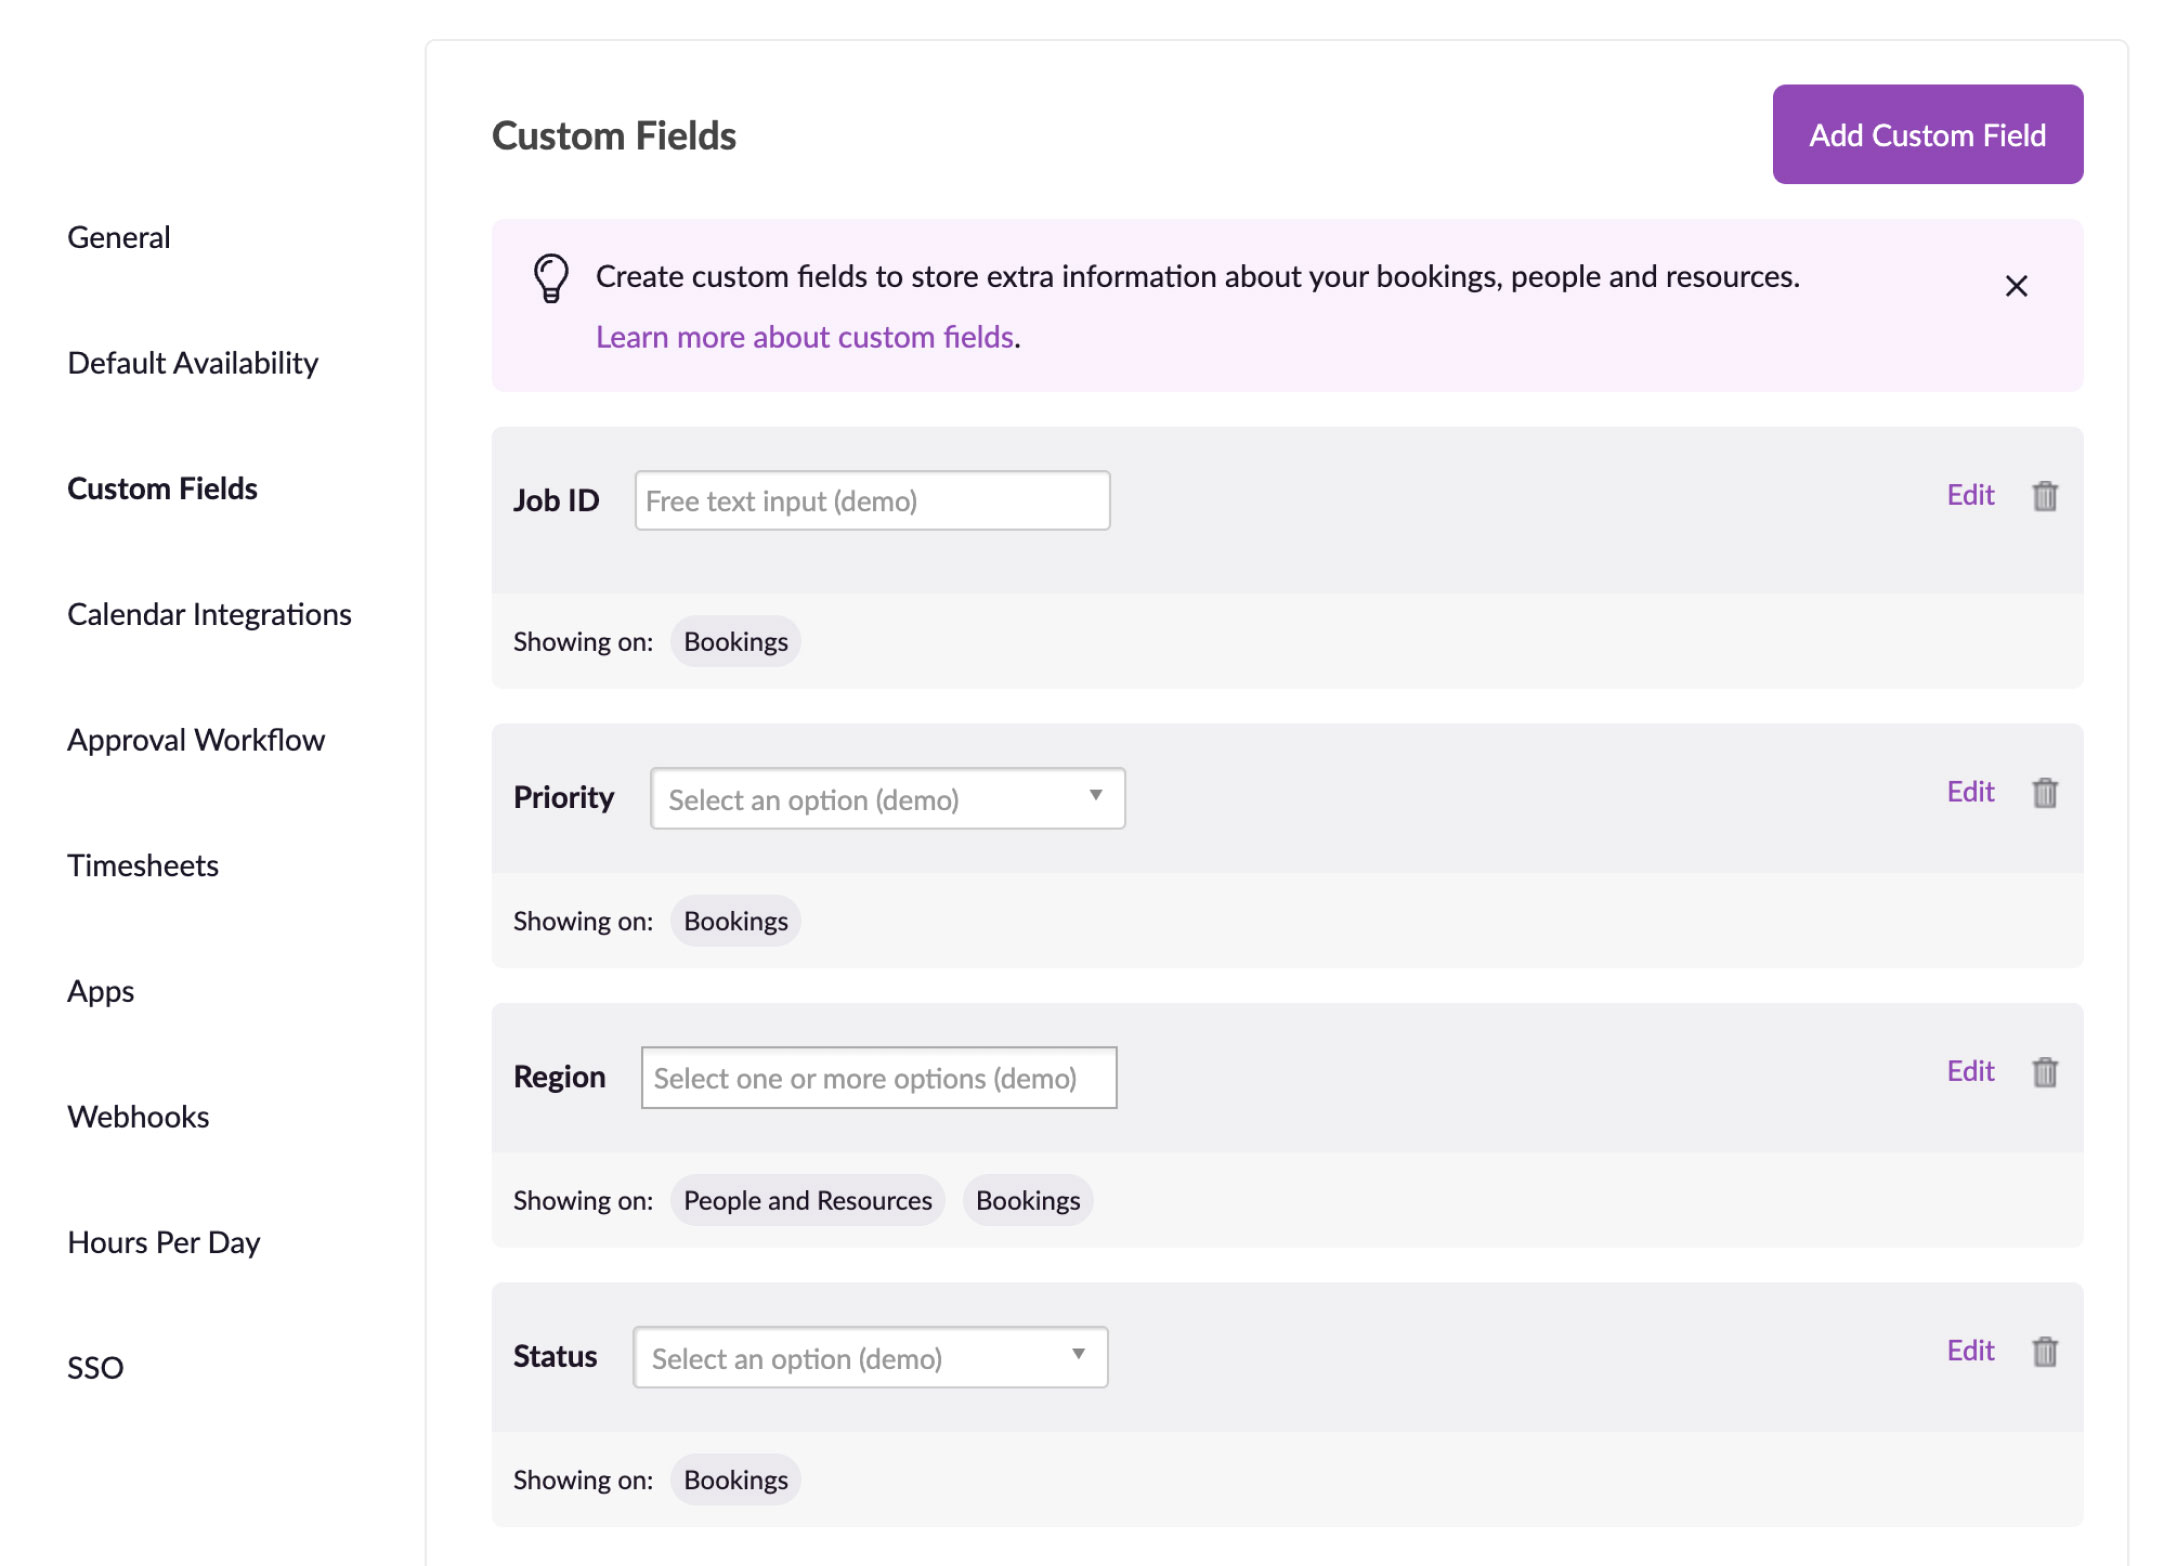Dismiss the custom fields info banner
This screenshot has height=1566, width=2164.
[x=2016, y=286]
